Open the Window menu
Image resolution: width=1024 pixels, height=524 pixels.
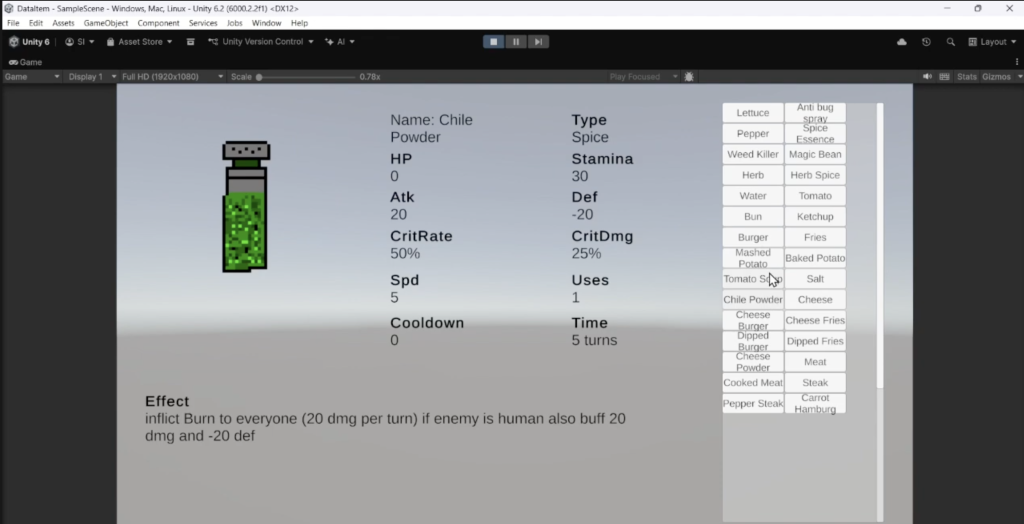click(266, 23)
